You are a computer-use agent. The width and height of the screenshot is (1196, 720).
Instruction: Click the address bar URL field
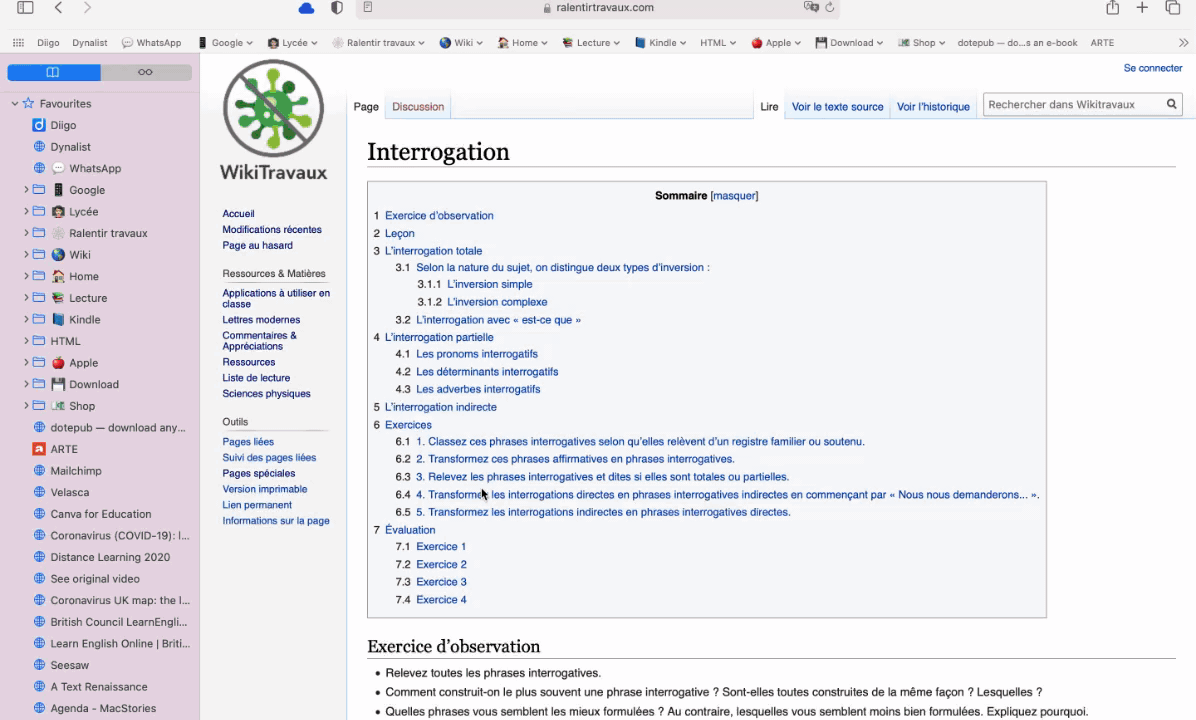pos(597,8)
